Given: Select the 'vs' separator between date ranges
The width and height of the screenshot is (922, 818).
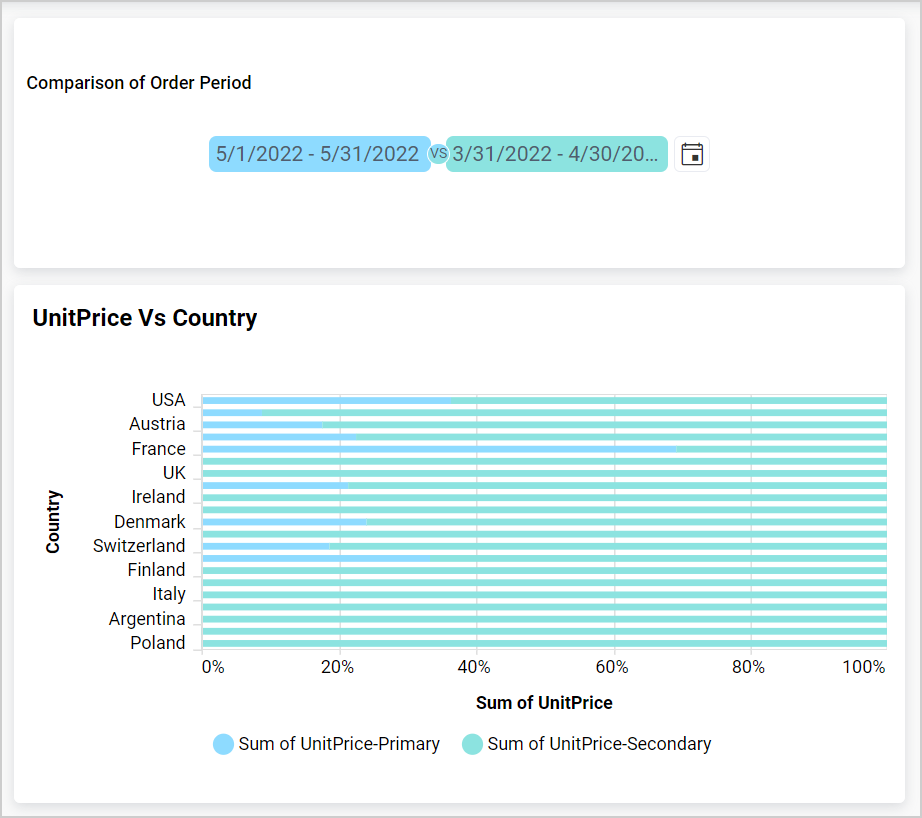Looking at the screenshot, I should click(439, 153).
